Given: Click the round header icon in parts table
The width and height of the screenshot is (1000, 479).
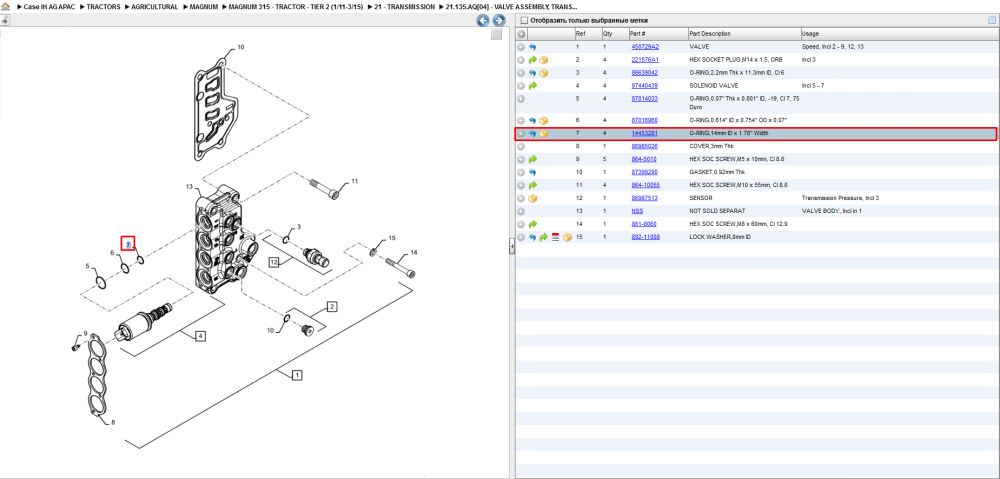Looking at the screenshot, I should 521,34.
